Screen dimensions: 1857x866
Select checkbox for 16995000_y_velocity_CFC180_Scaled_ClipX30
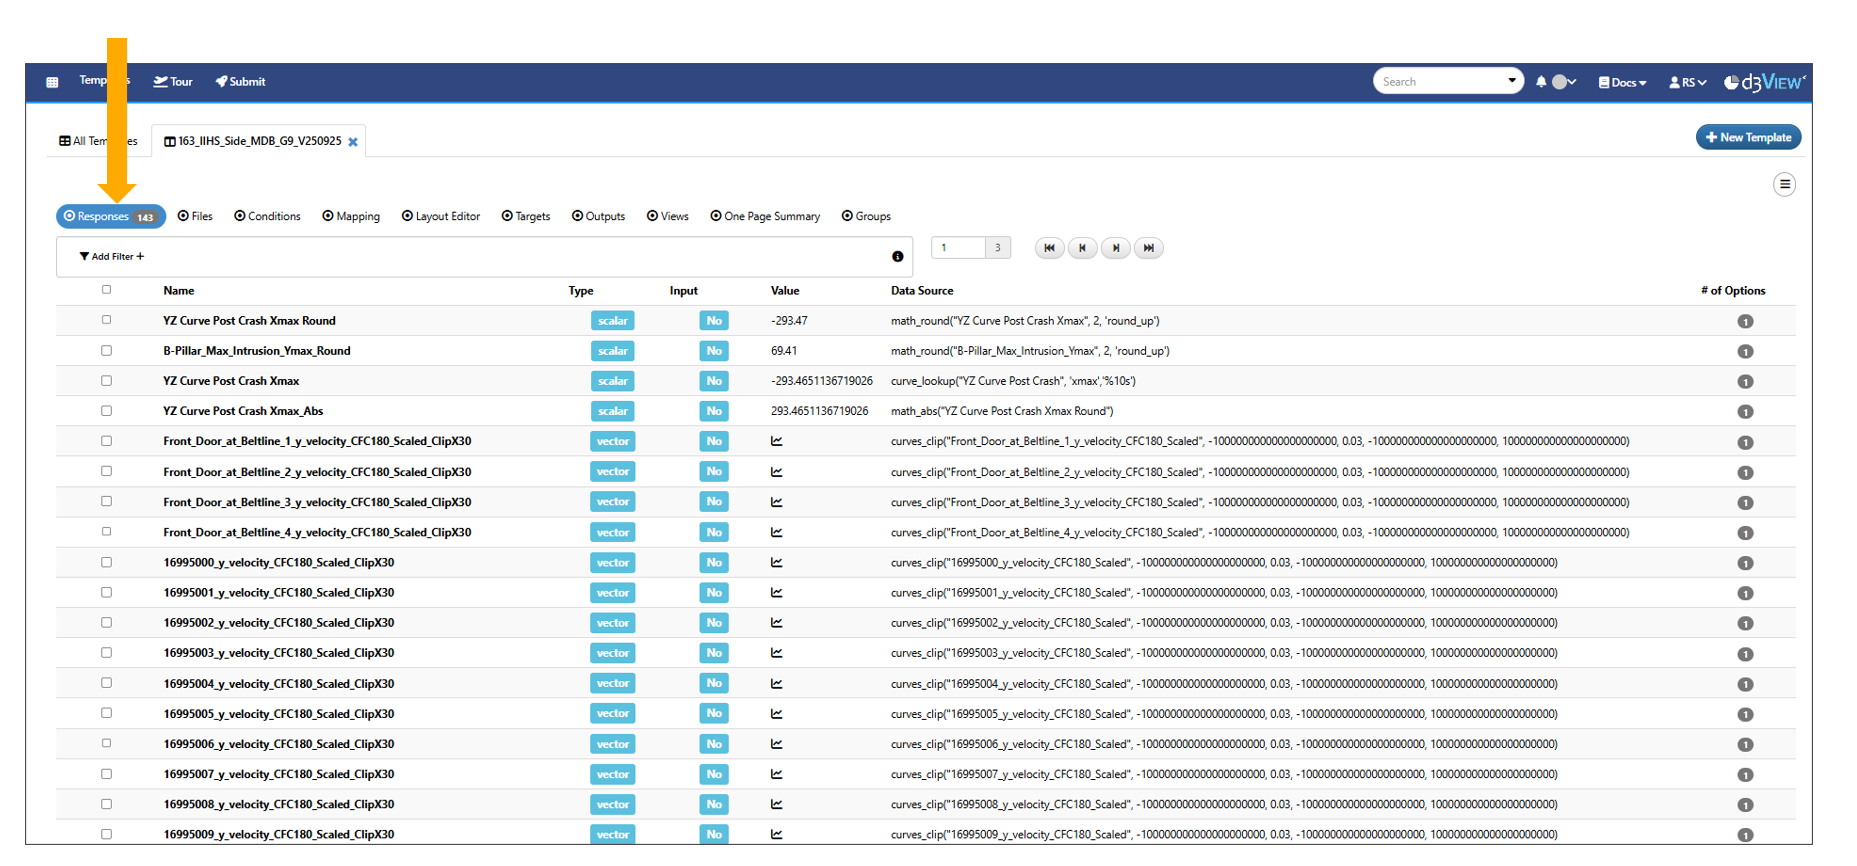(106, 562)
